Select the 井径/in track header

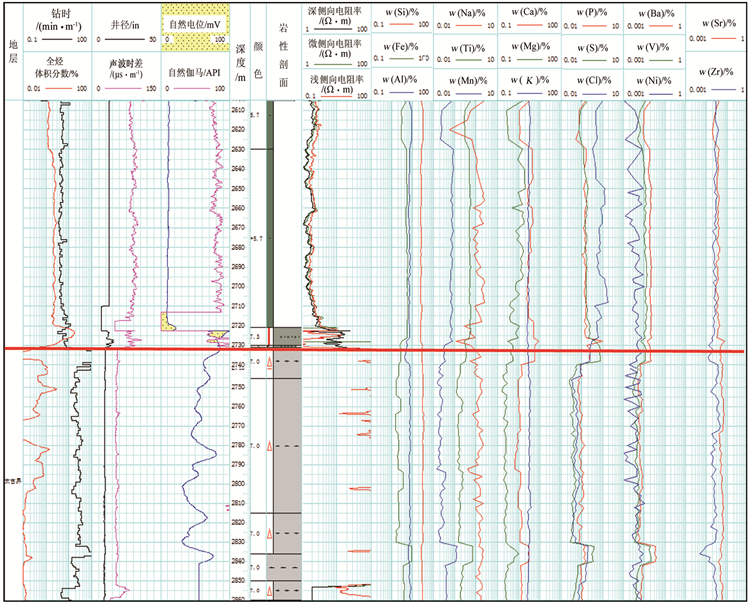[132, 22]
